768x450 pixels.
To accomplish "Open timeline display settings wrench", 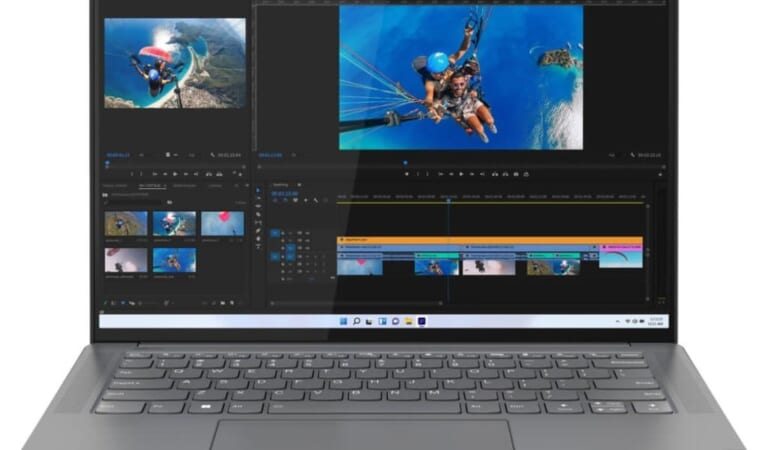I will point(316,200).
